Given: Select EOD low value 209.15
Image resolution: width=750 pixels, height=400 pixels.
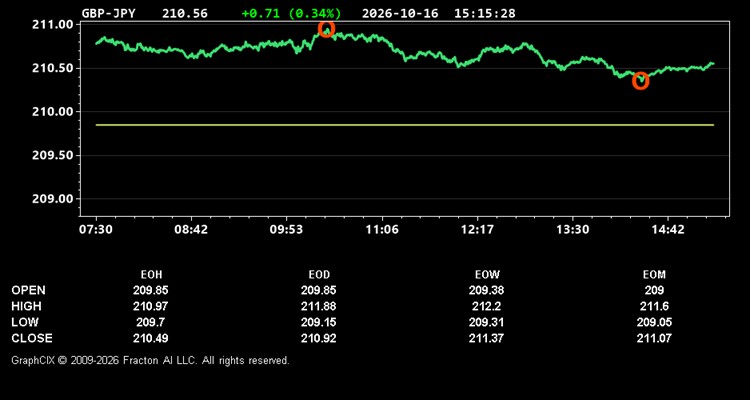Looking at the screenshot, I should pyautogui.click(x=319, y=322).
